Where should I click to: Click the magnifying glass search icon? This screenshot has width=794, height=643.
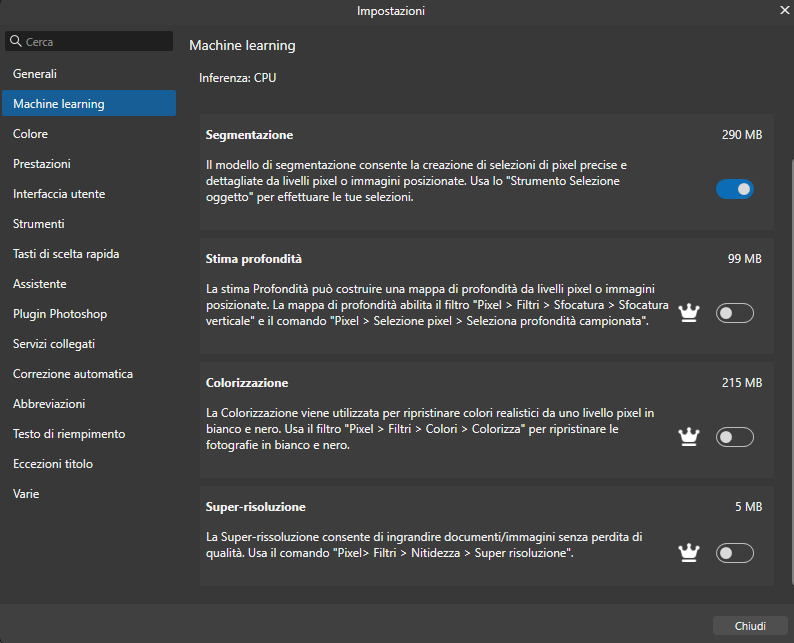click(x=15, y=42)
